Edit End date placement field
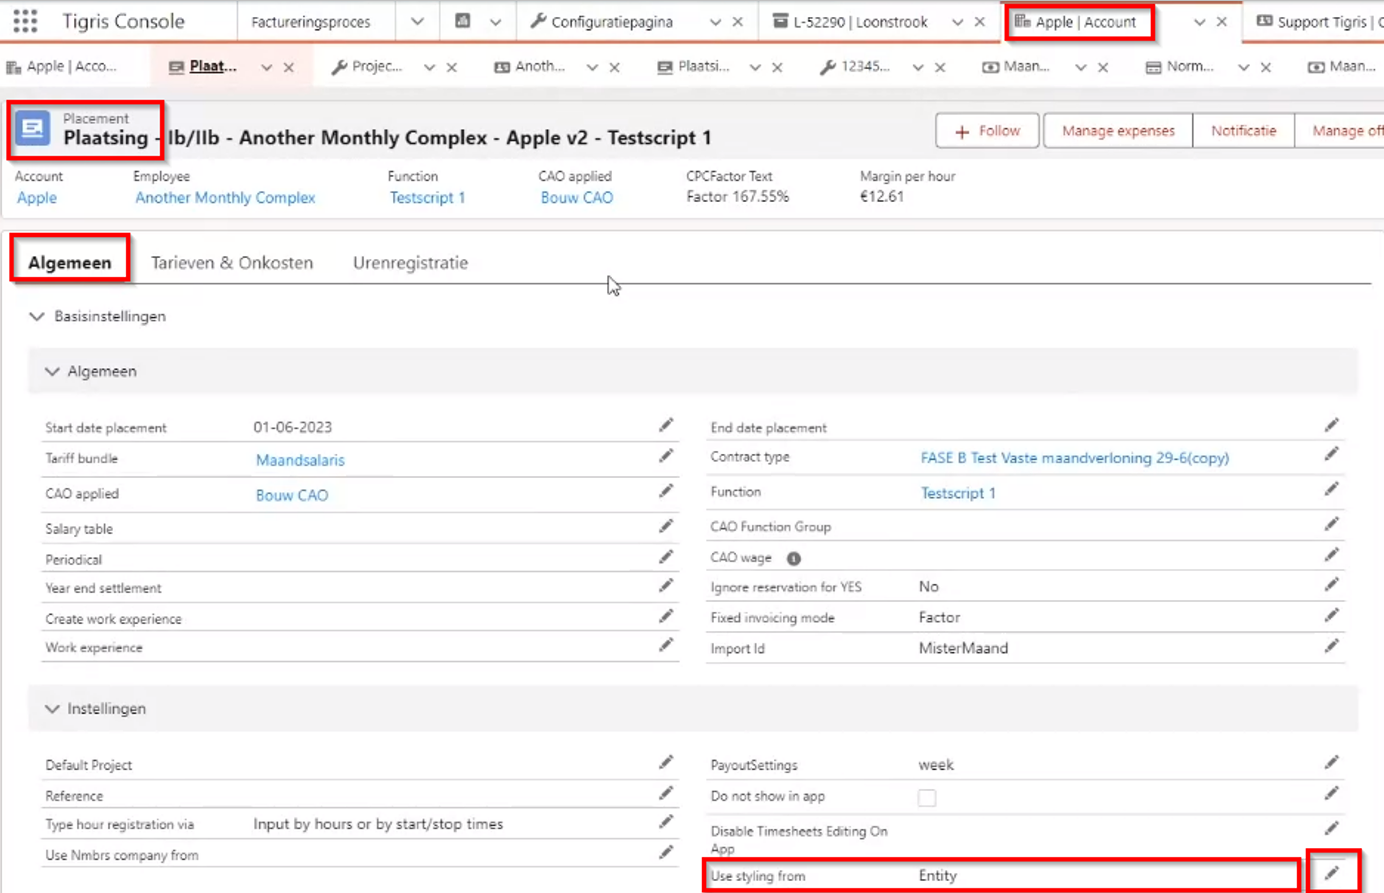Image resolution: width=1384 pixels, height=893 pixels. tap(1332, 425)
